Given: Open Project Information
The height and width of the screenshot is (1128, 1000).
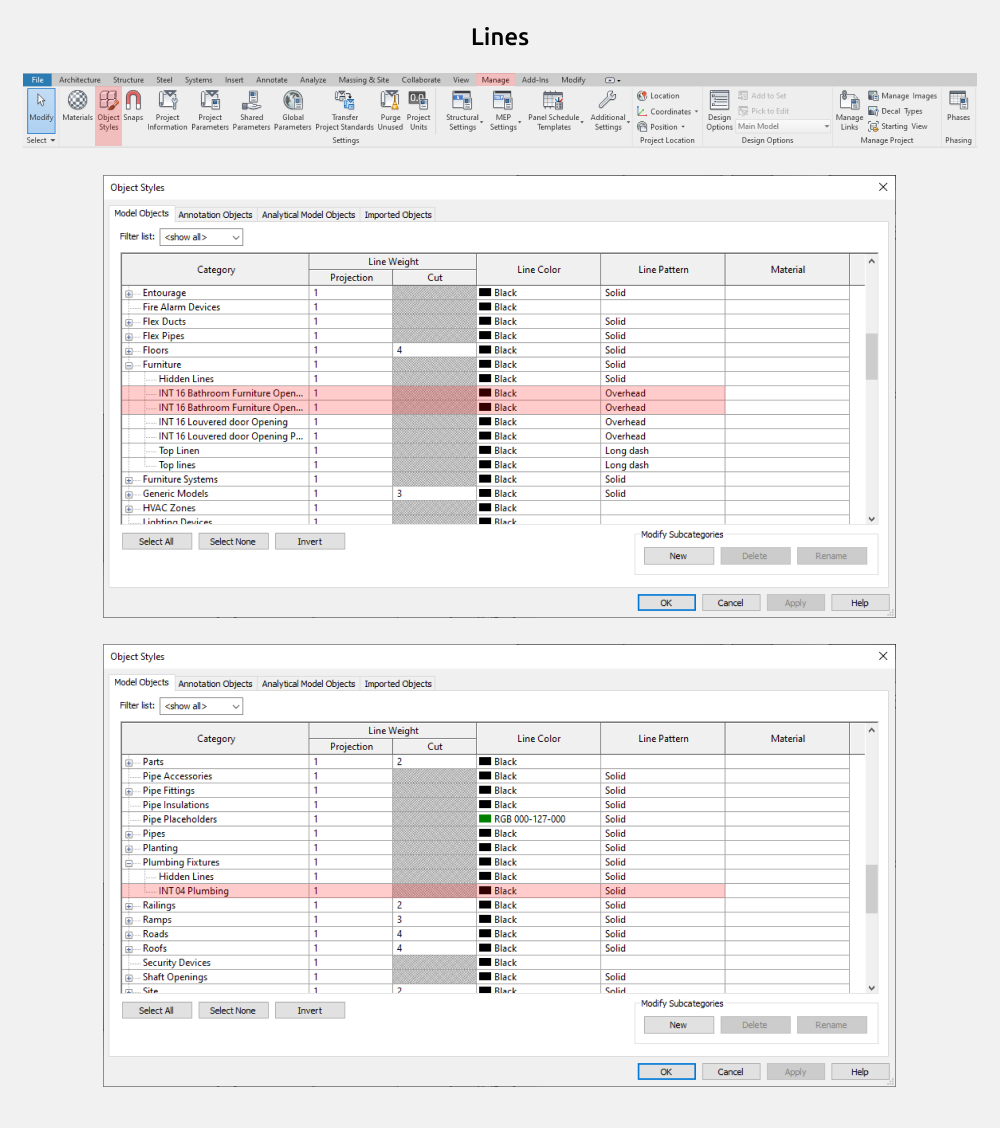Looking at the screenshot, I should (x=168, y=110).
